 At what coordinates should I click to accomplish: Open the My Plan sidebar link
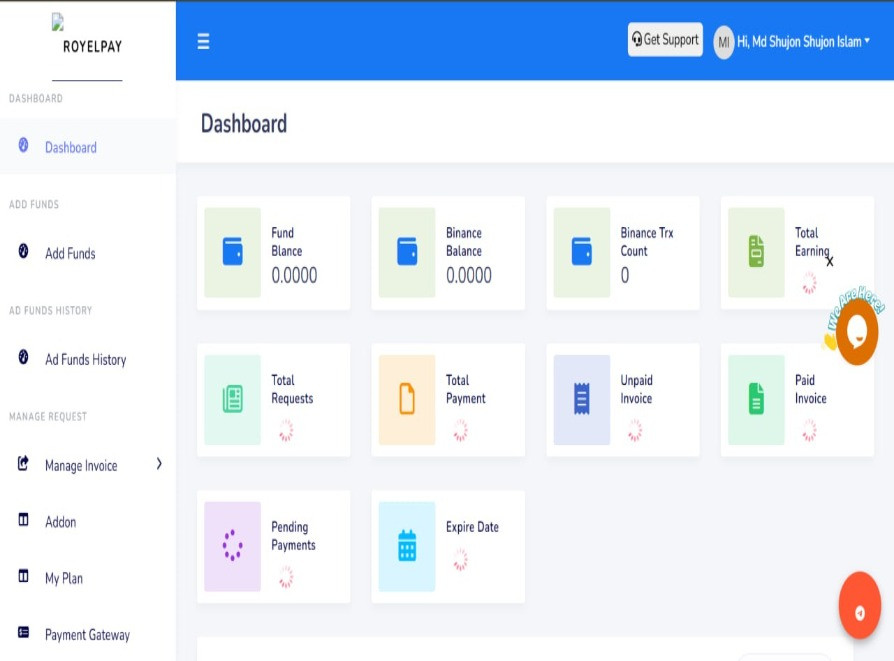point(64,579)
